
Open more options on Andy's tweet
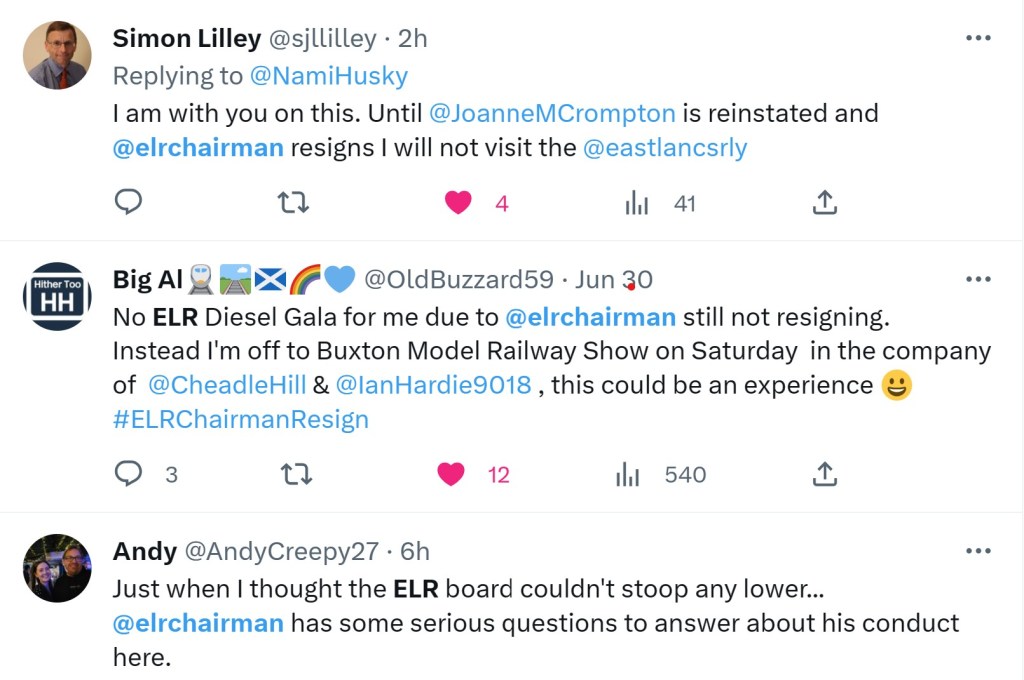pos(977,551)
